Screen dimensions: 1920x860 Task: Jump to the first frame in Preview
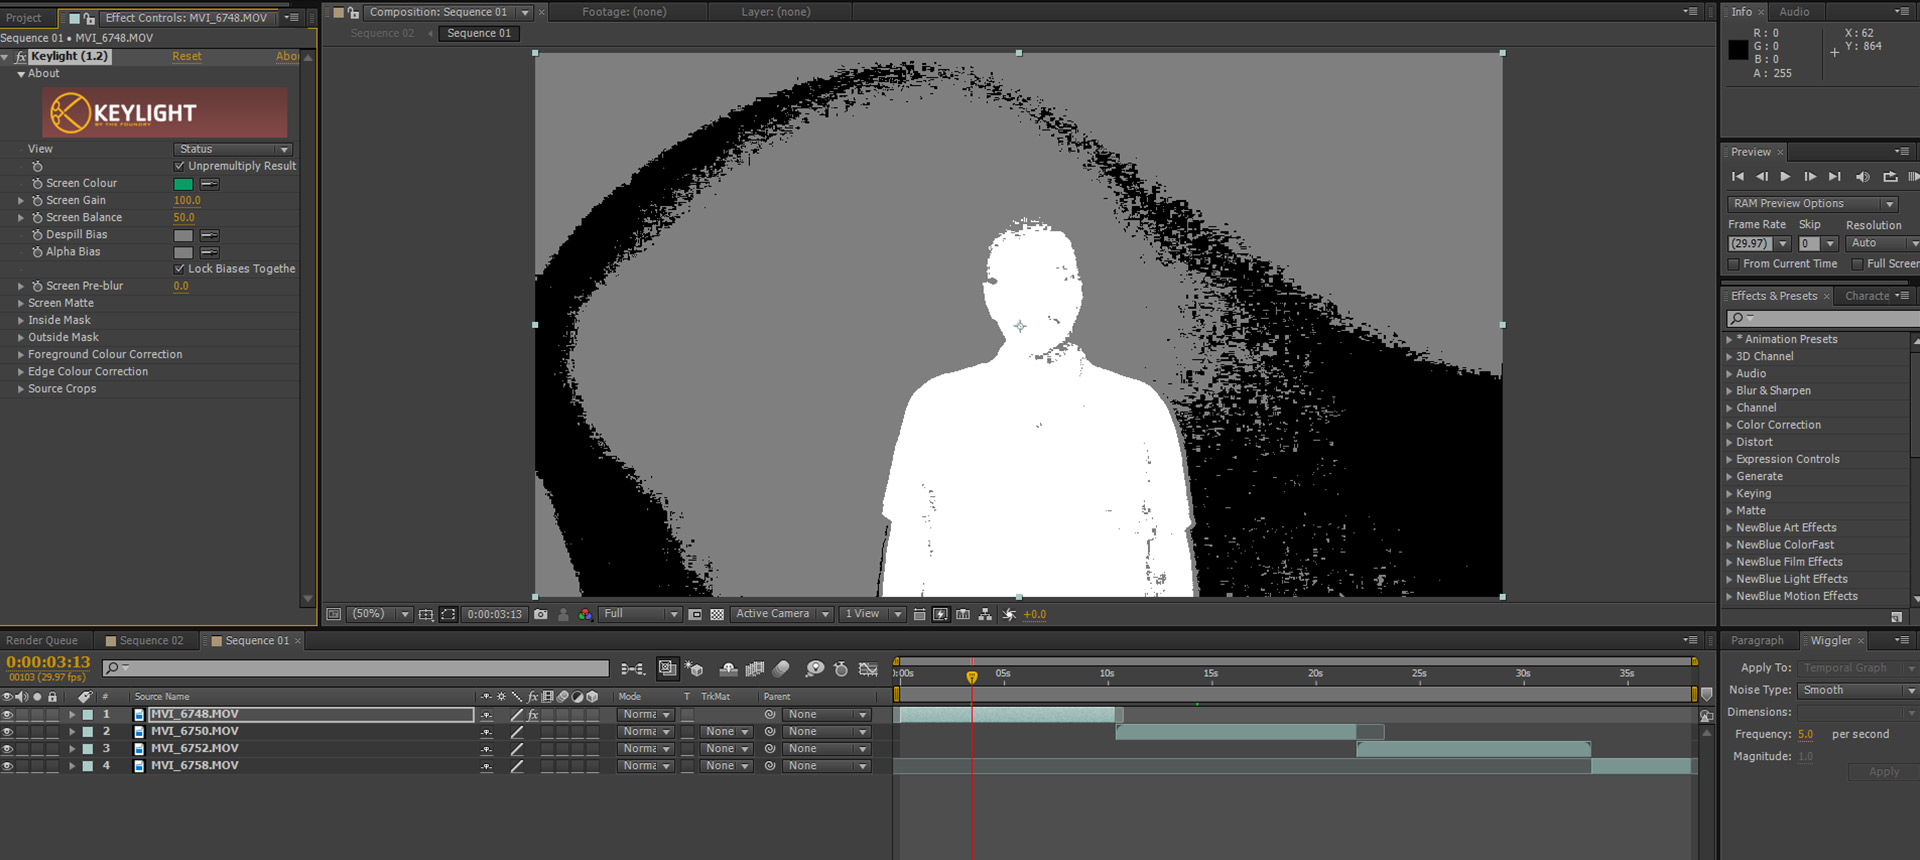(x=1738, y=177)
